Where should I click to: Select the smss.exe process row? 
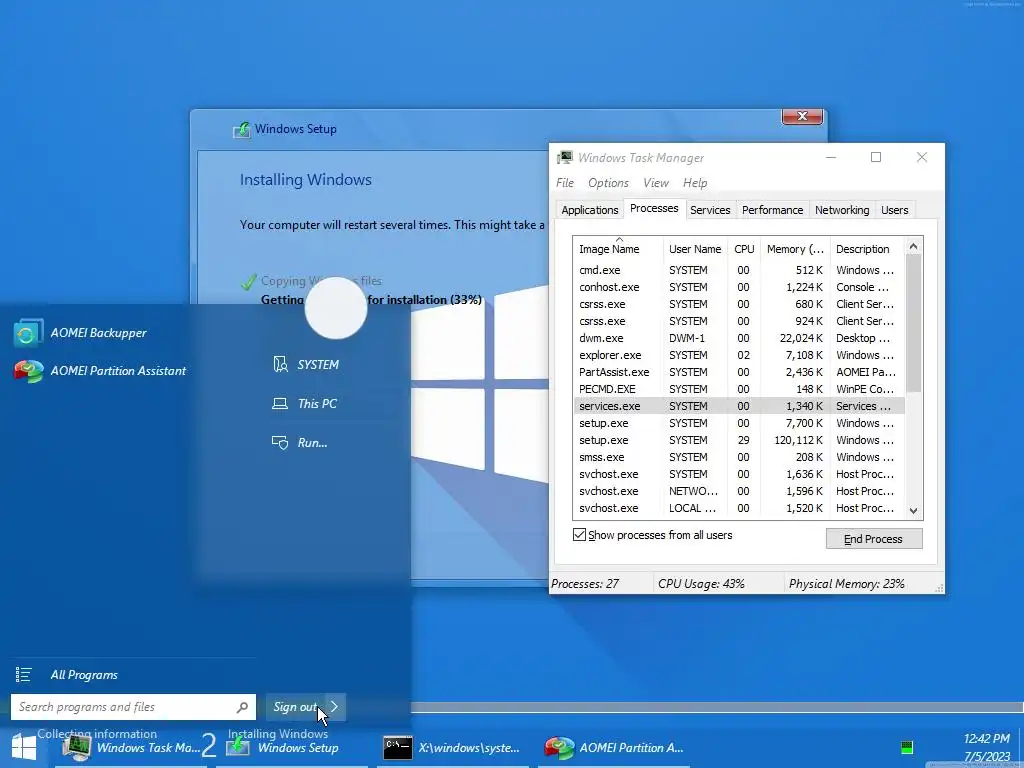(x=739, y=456)
